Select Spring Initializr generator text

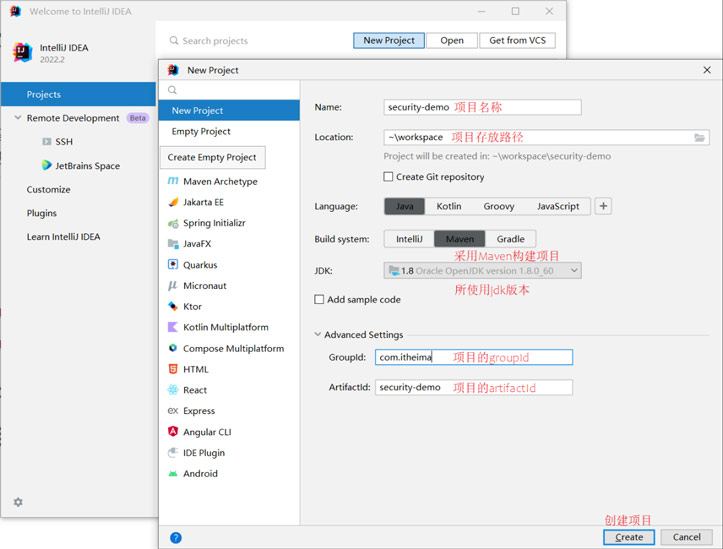(214, 223)
